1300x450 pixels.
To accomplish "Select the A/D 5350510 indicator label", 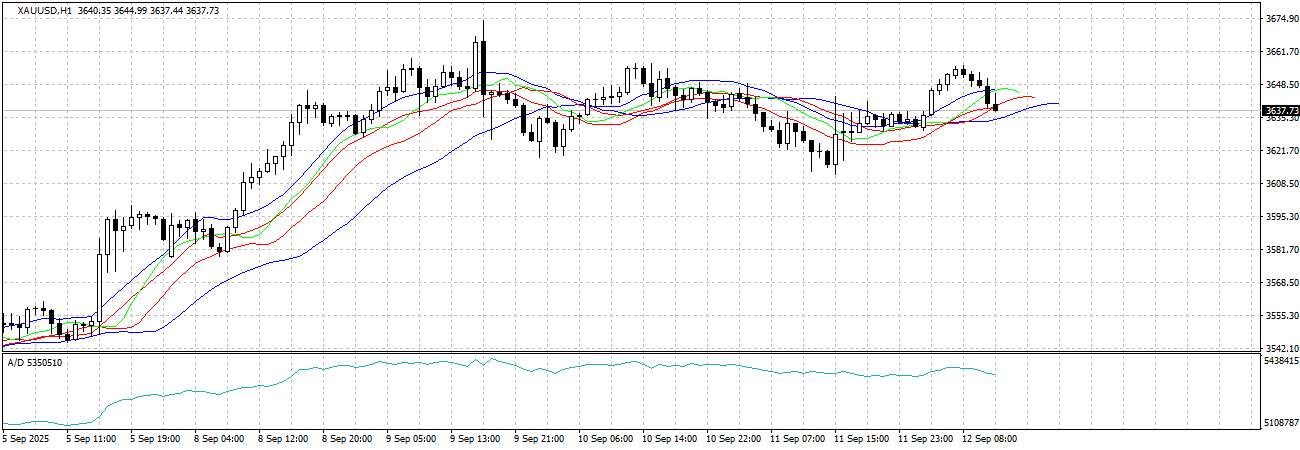I will (x=35, y=361).
